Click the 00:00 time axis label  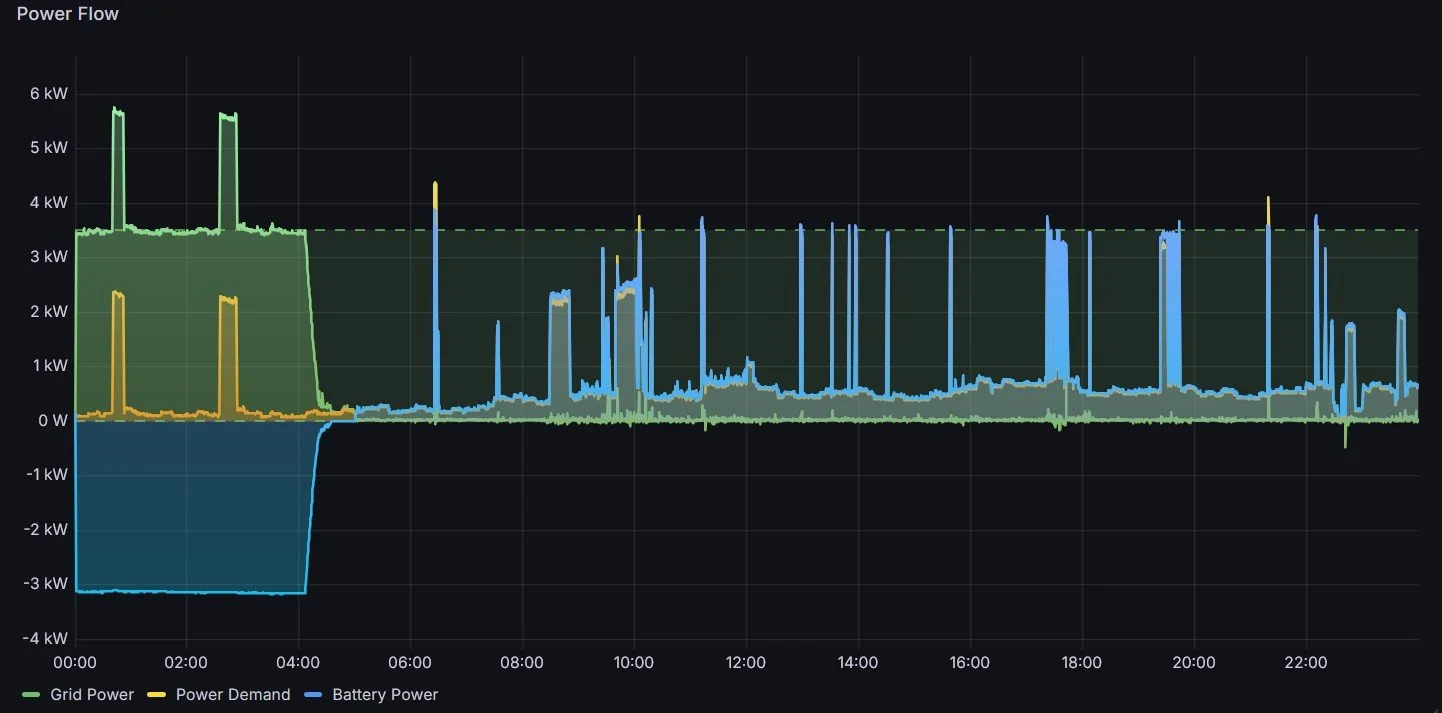[x=74, y=662]
